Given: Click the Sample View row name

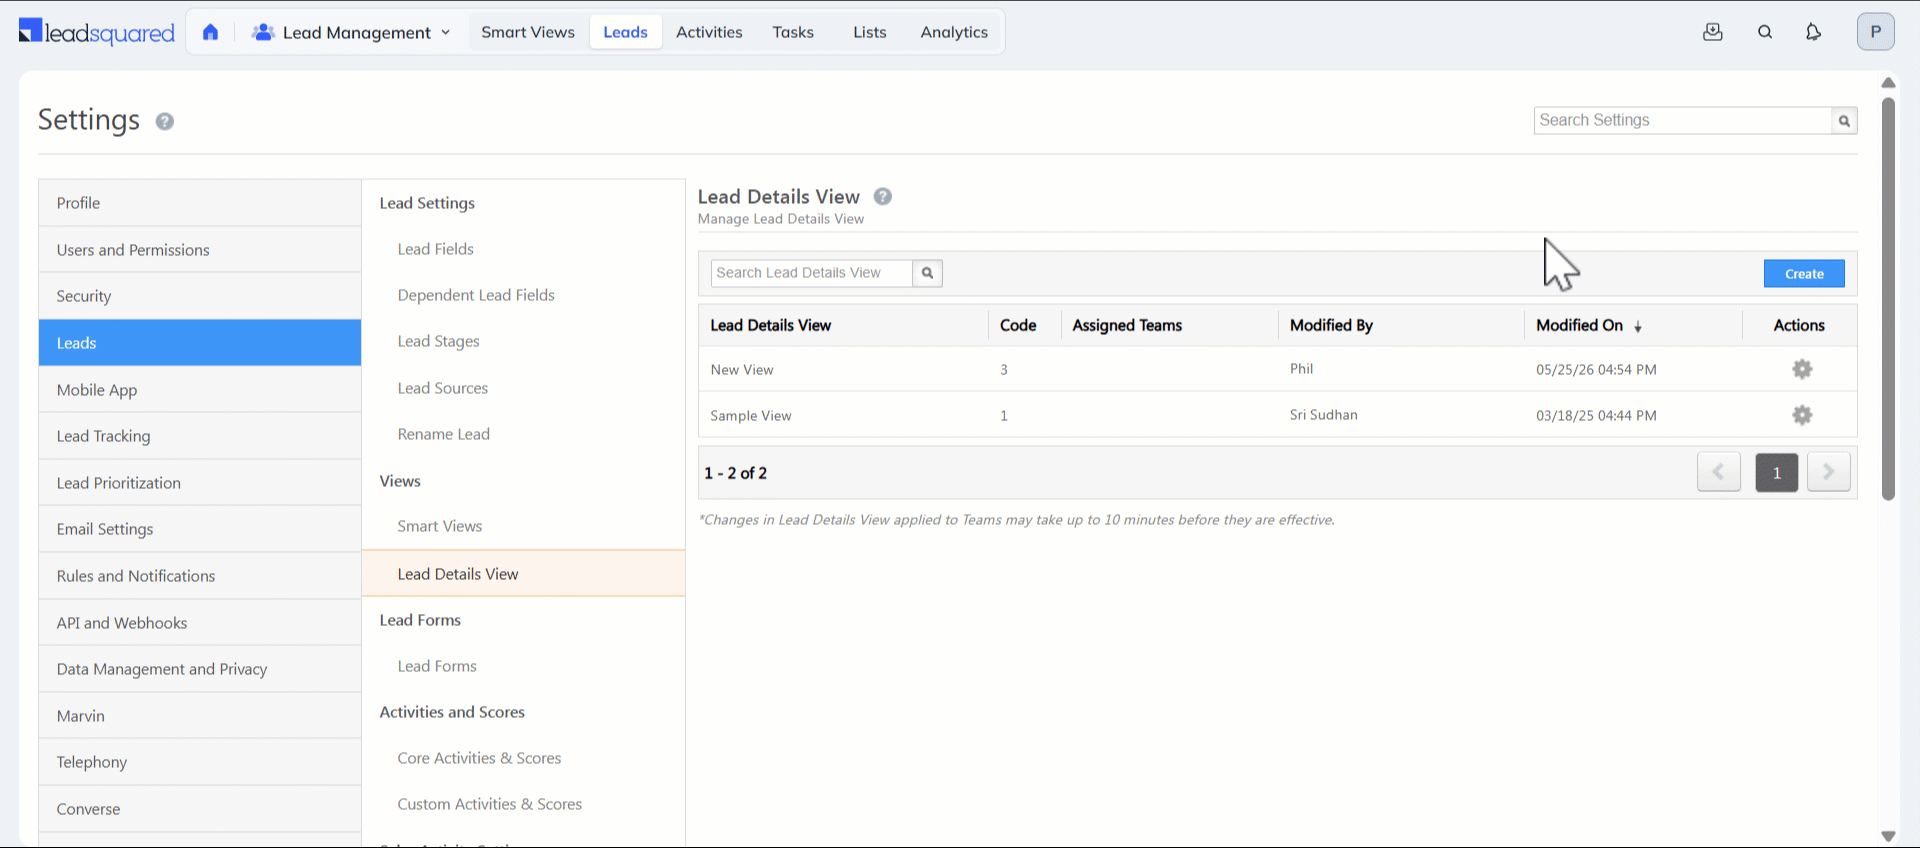Looking at the screenshot, I should pos(750,416).
